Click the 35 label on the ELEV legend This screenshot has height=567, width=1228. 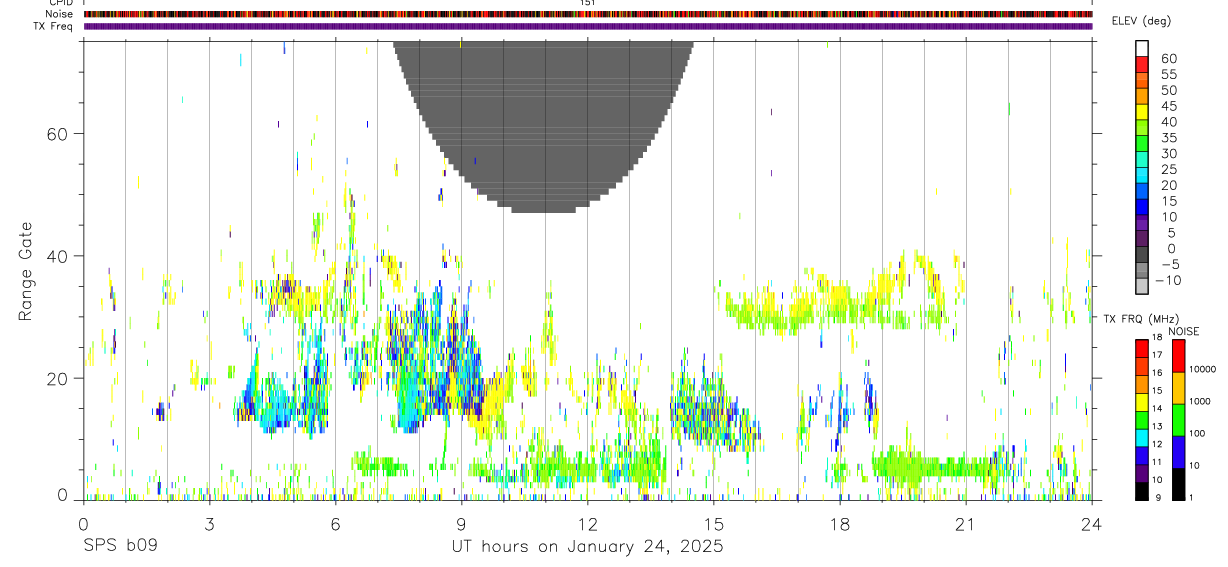coord(1168,137)
